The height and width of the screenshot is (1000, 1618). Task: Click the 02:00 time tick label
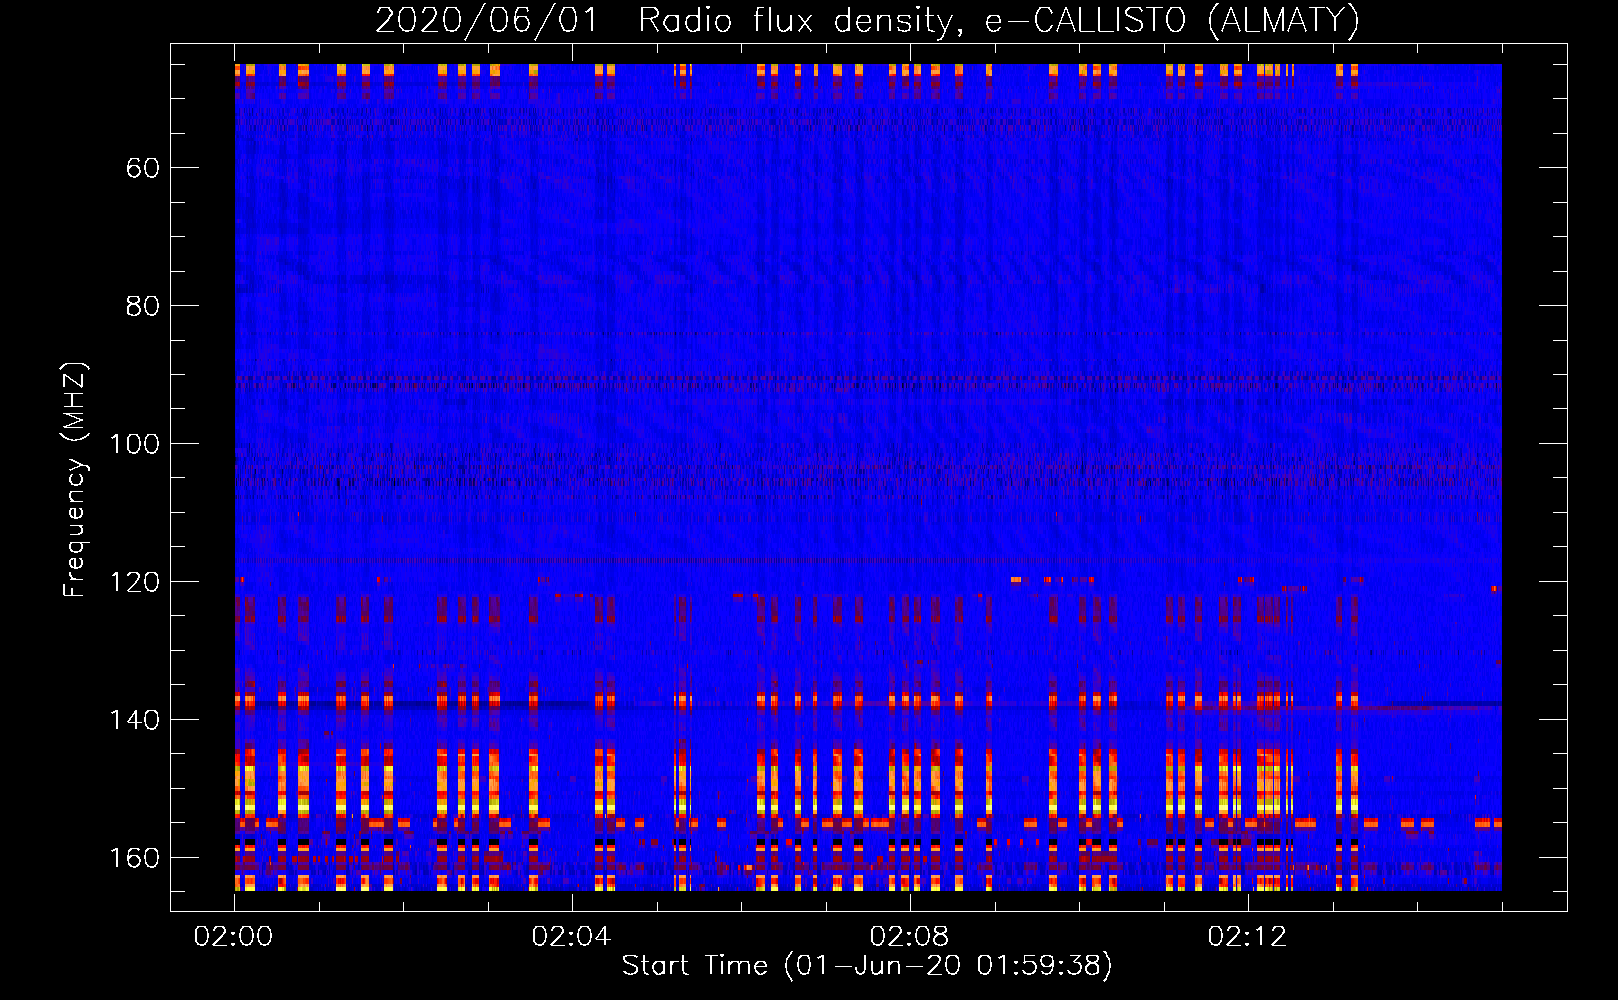[x=234, y=937]
